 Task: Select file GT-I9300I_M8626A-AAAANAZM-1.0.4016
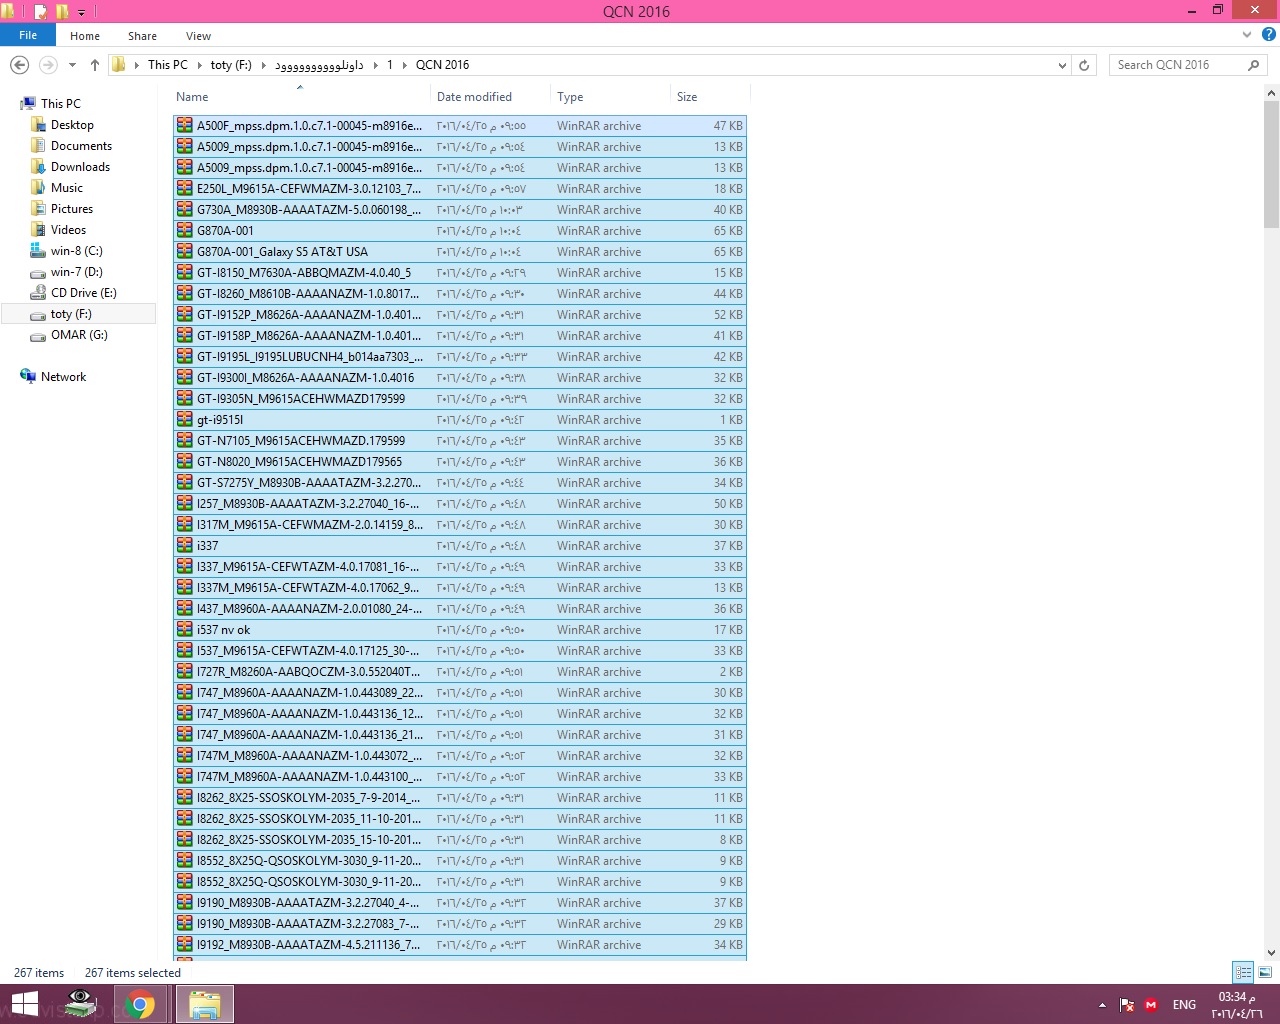point(460,378)
